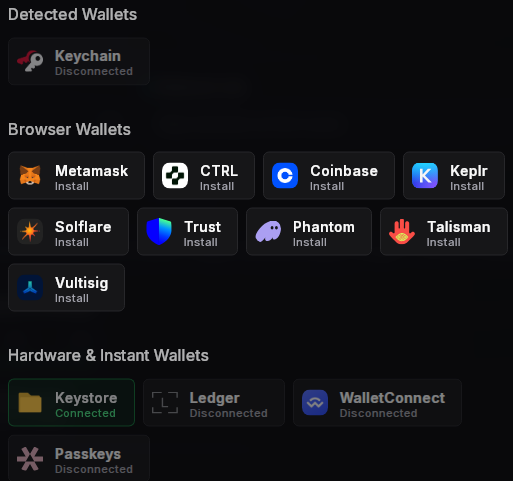Image resolution: width=513 pixels, height=481 pixels.
Task: Click the Keychain key icon
Action: (x=30, y=61)
